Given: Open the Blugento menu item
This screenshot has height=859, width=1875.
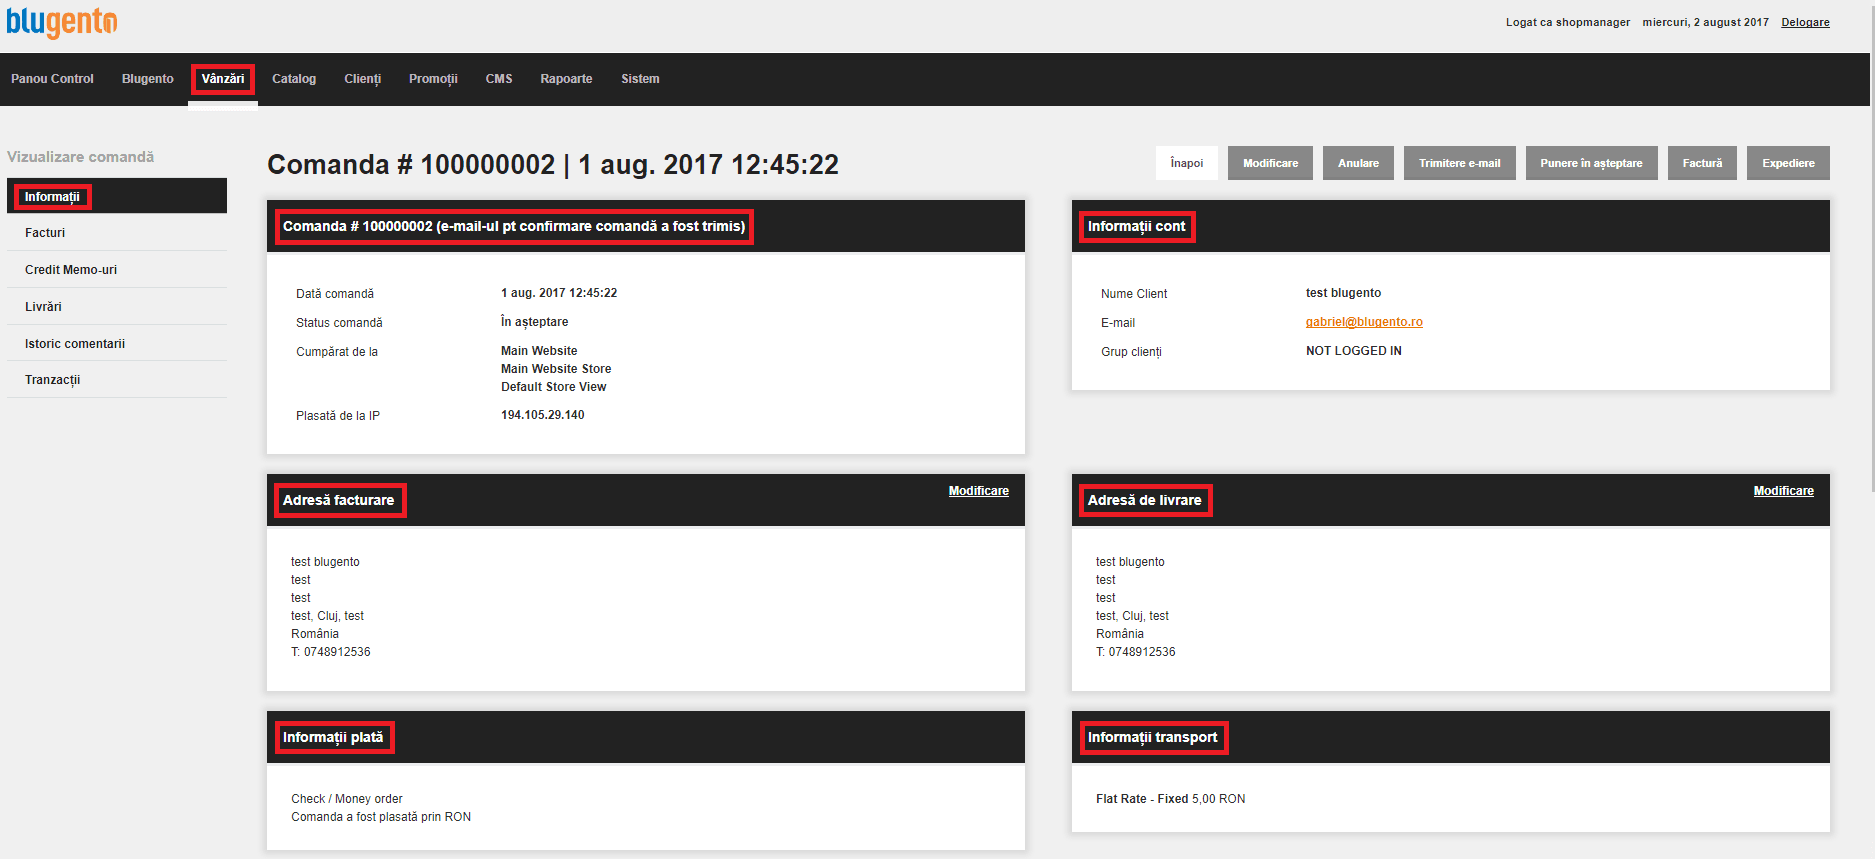Looking at the screenshot, I should (148, 79).
